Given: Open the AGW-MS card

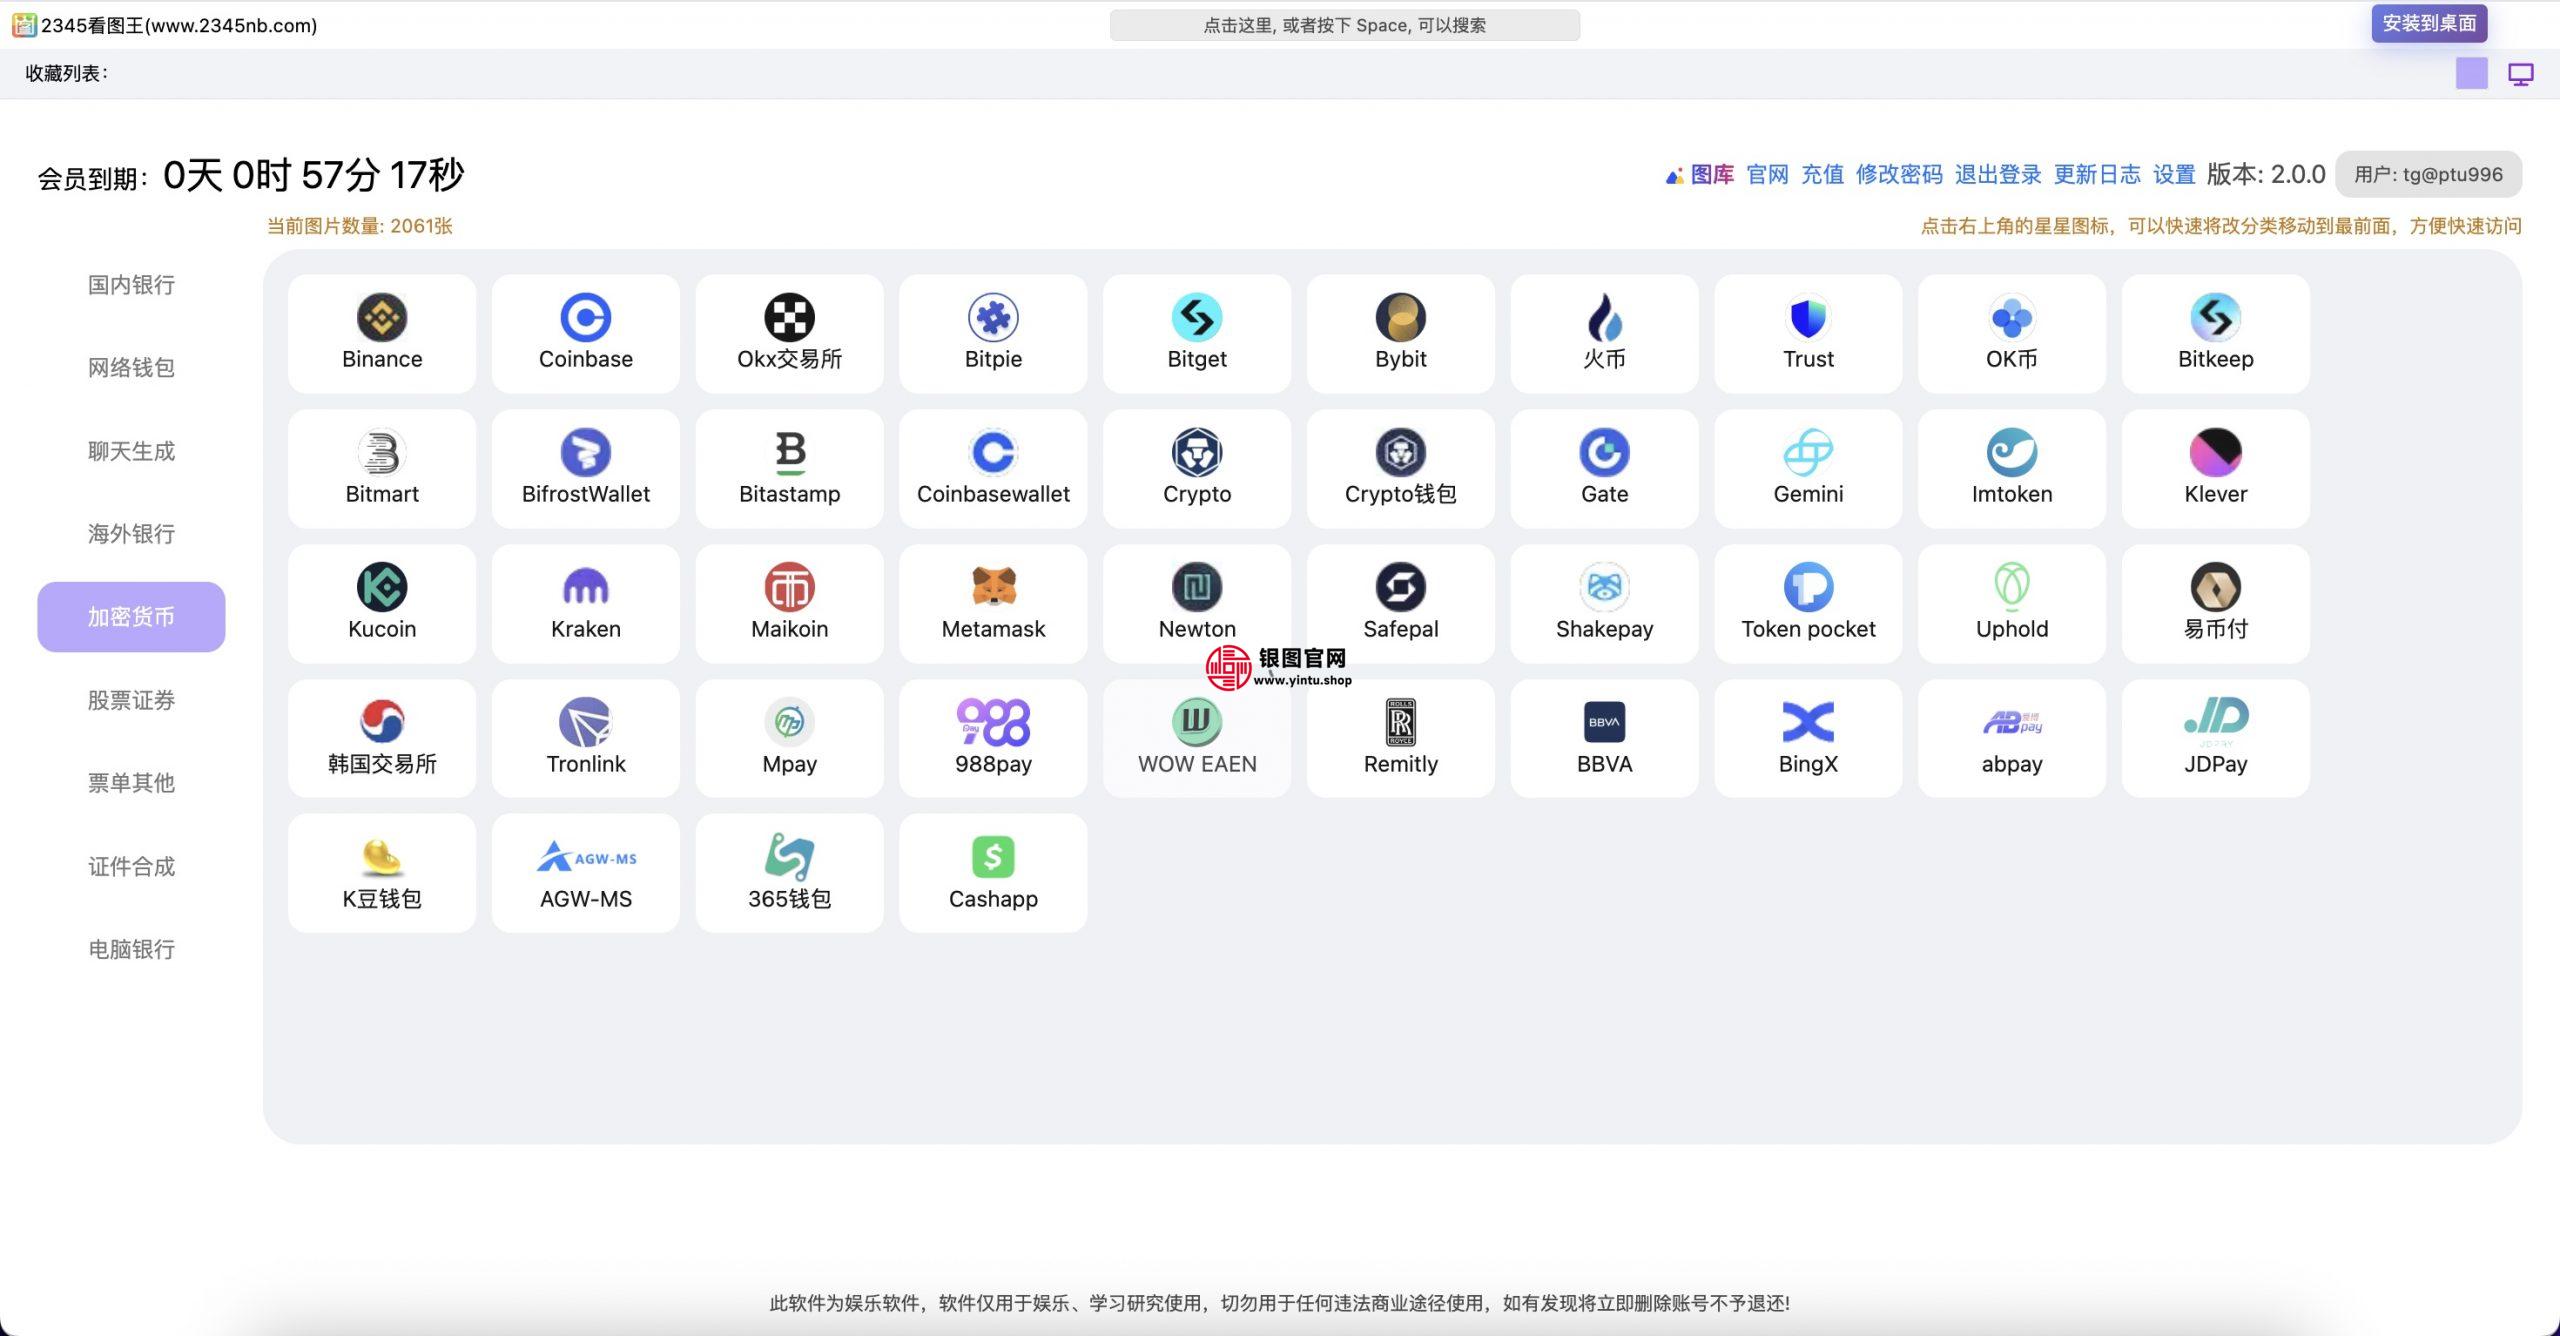Looking at the screenshot, I should (x=586, y=873).
